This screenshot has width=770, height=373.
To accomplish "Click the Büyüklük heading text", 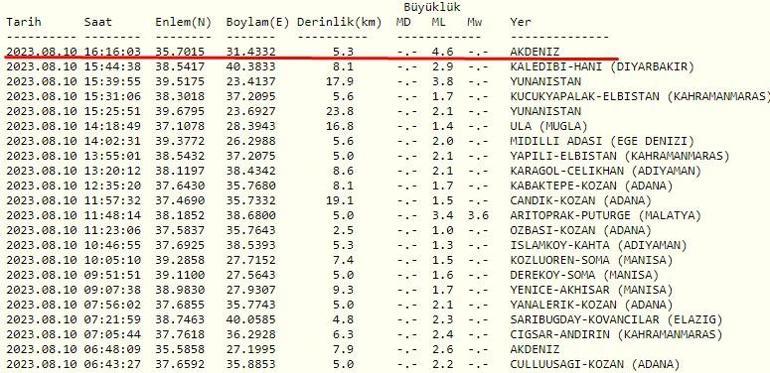I will 432,7.
